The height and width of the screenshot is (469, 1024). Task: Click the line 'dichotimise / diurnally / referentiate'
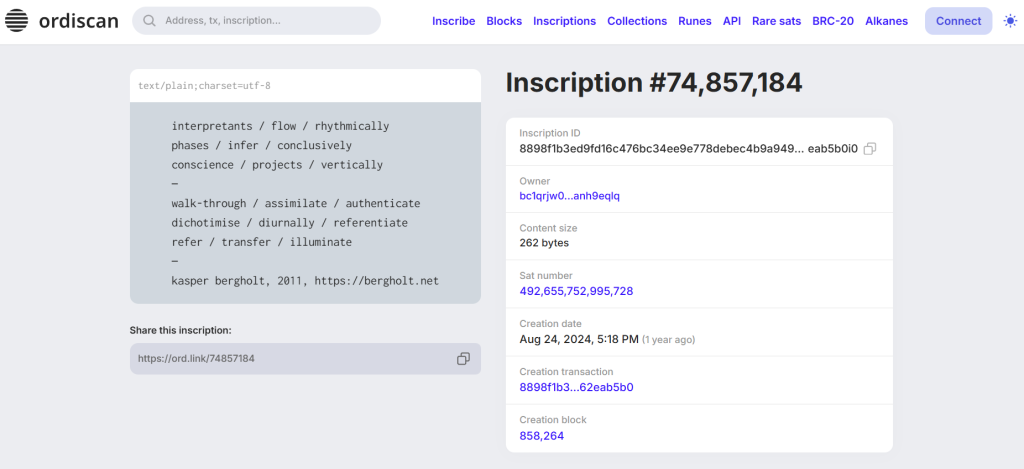tap(289, 223)
